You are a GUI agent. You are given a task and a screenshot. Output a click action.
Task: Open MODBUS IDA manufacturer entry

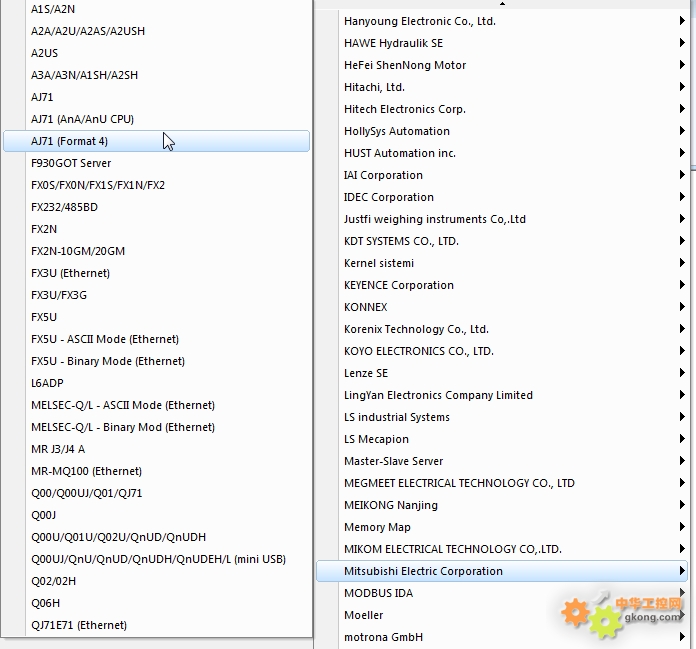pyautogui.click(x=502, y=593)
